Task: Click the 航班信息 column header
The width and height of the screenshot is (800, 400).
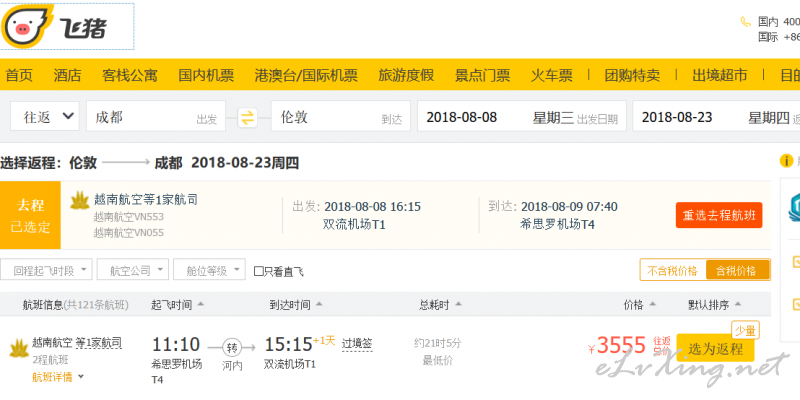Action: click(76, 305)
